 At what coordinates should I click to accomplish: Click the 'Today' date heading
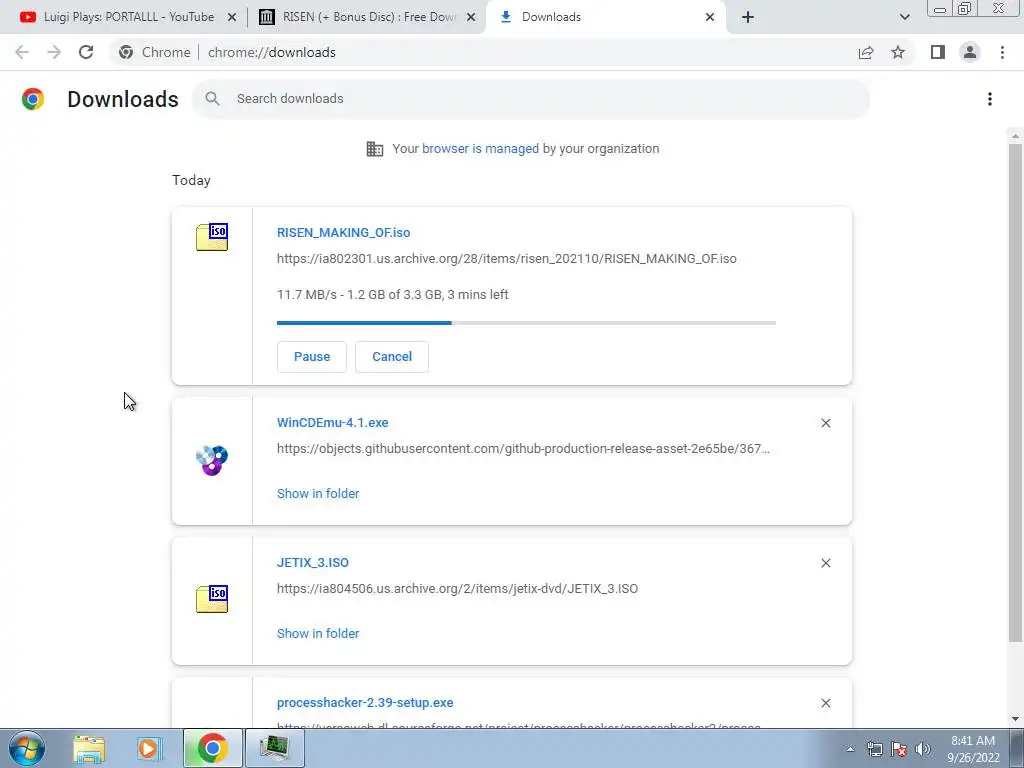coord(191,180)
